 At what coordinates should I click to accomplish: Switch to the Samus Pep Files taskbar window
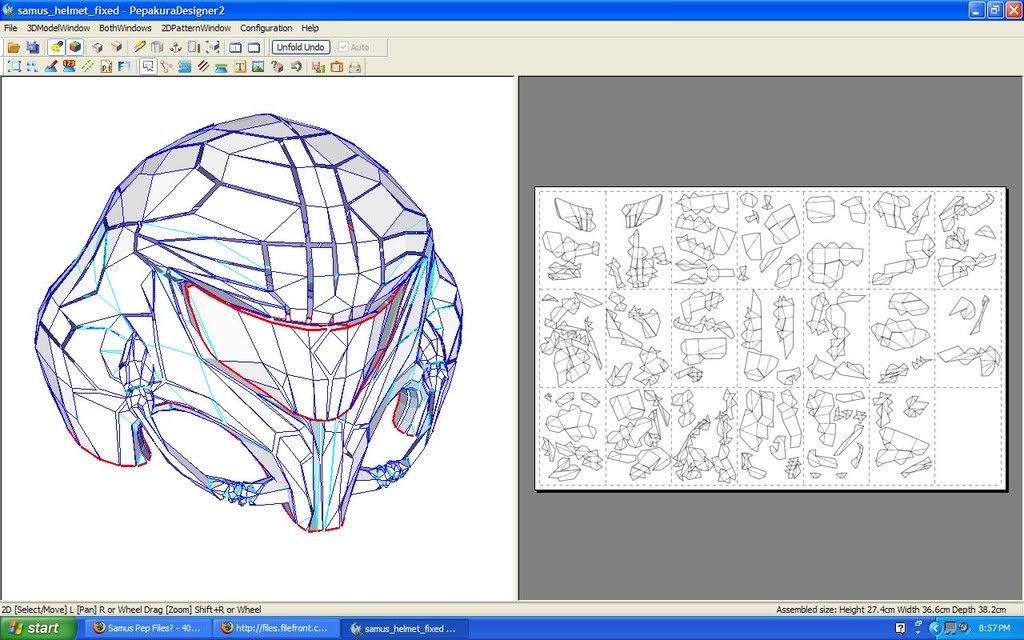click(x=146, y=628)
